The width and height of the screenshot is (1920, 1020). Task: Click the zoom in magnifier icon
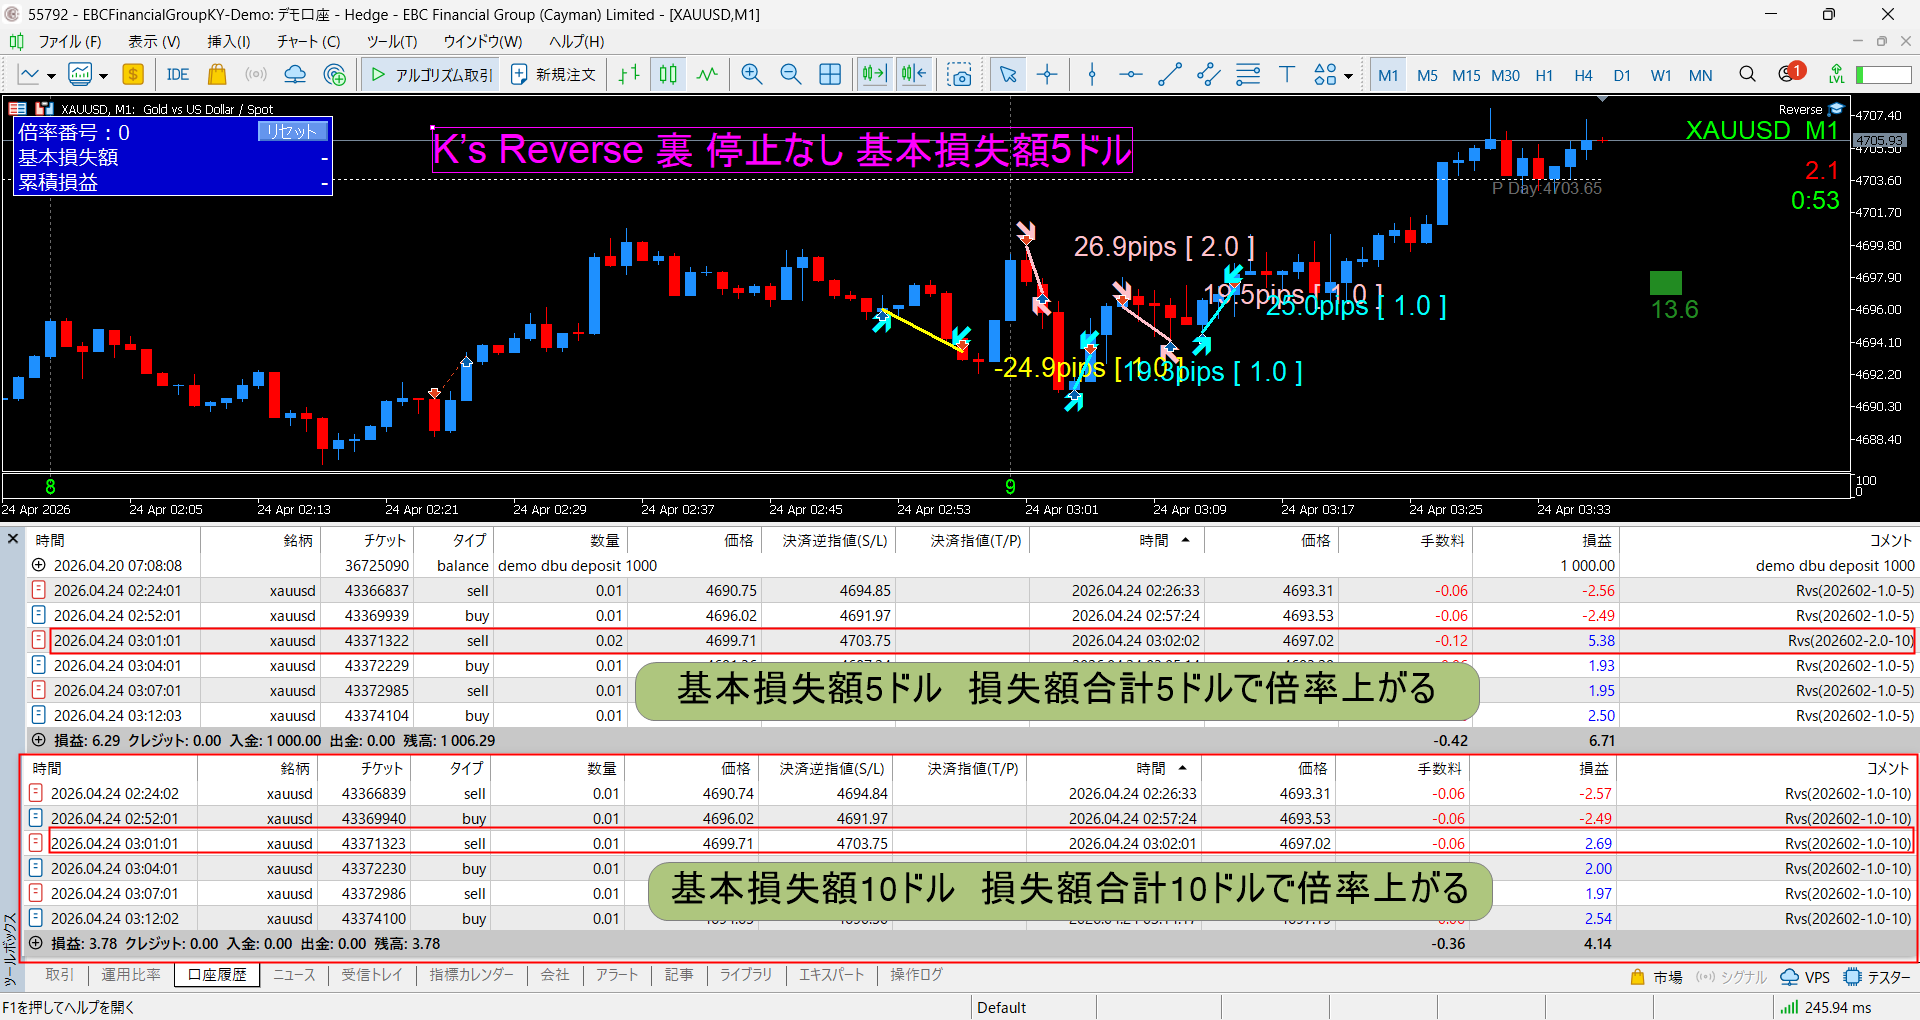751,75
